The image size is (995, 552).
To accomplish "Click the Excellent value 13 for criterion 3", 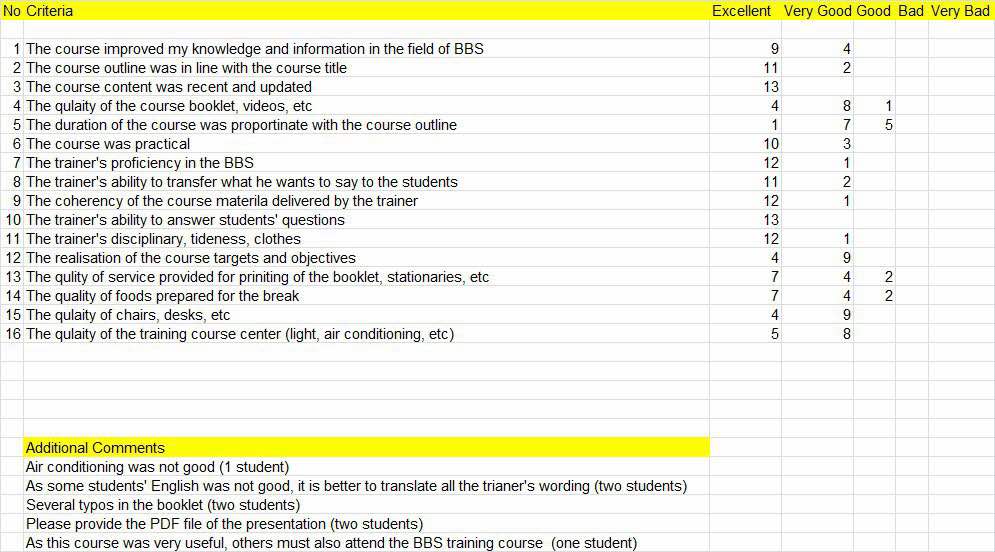I will [745, 86].
